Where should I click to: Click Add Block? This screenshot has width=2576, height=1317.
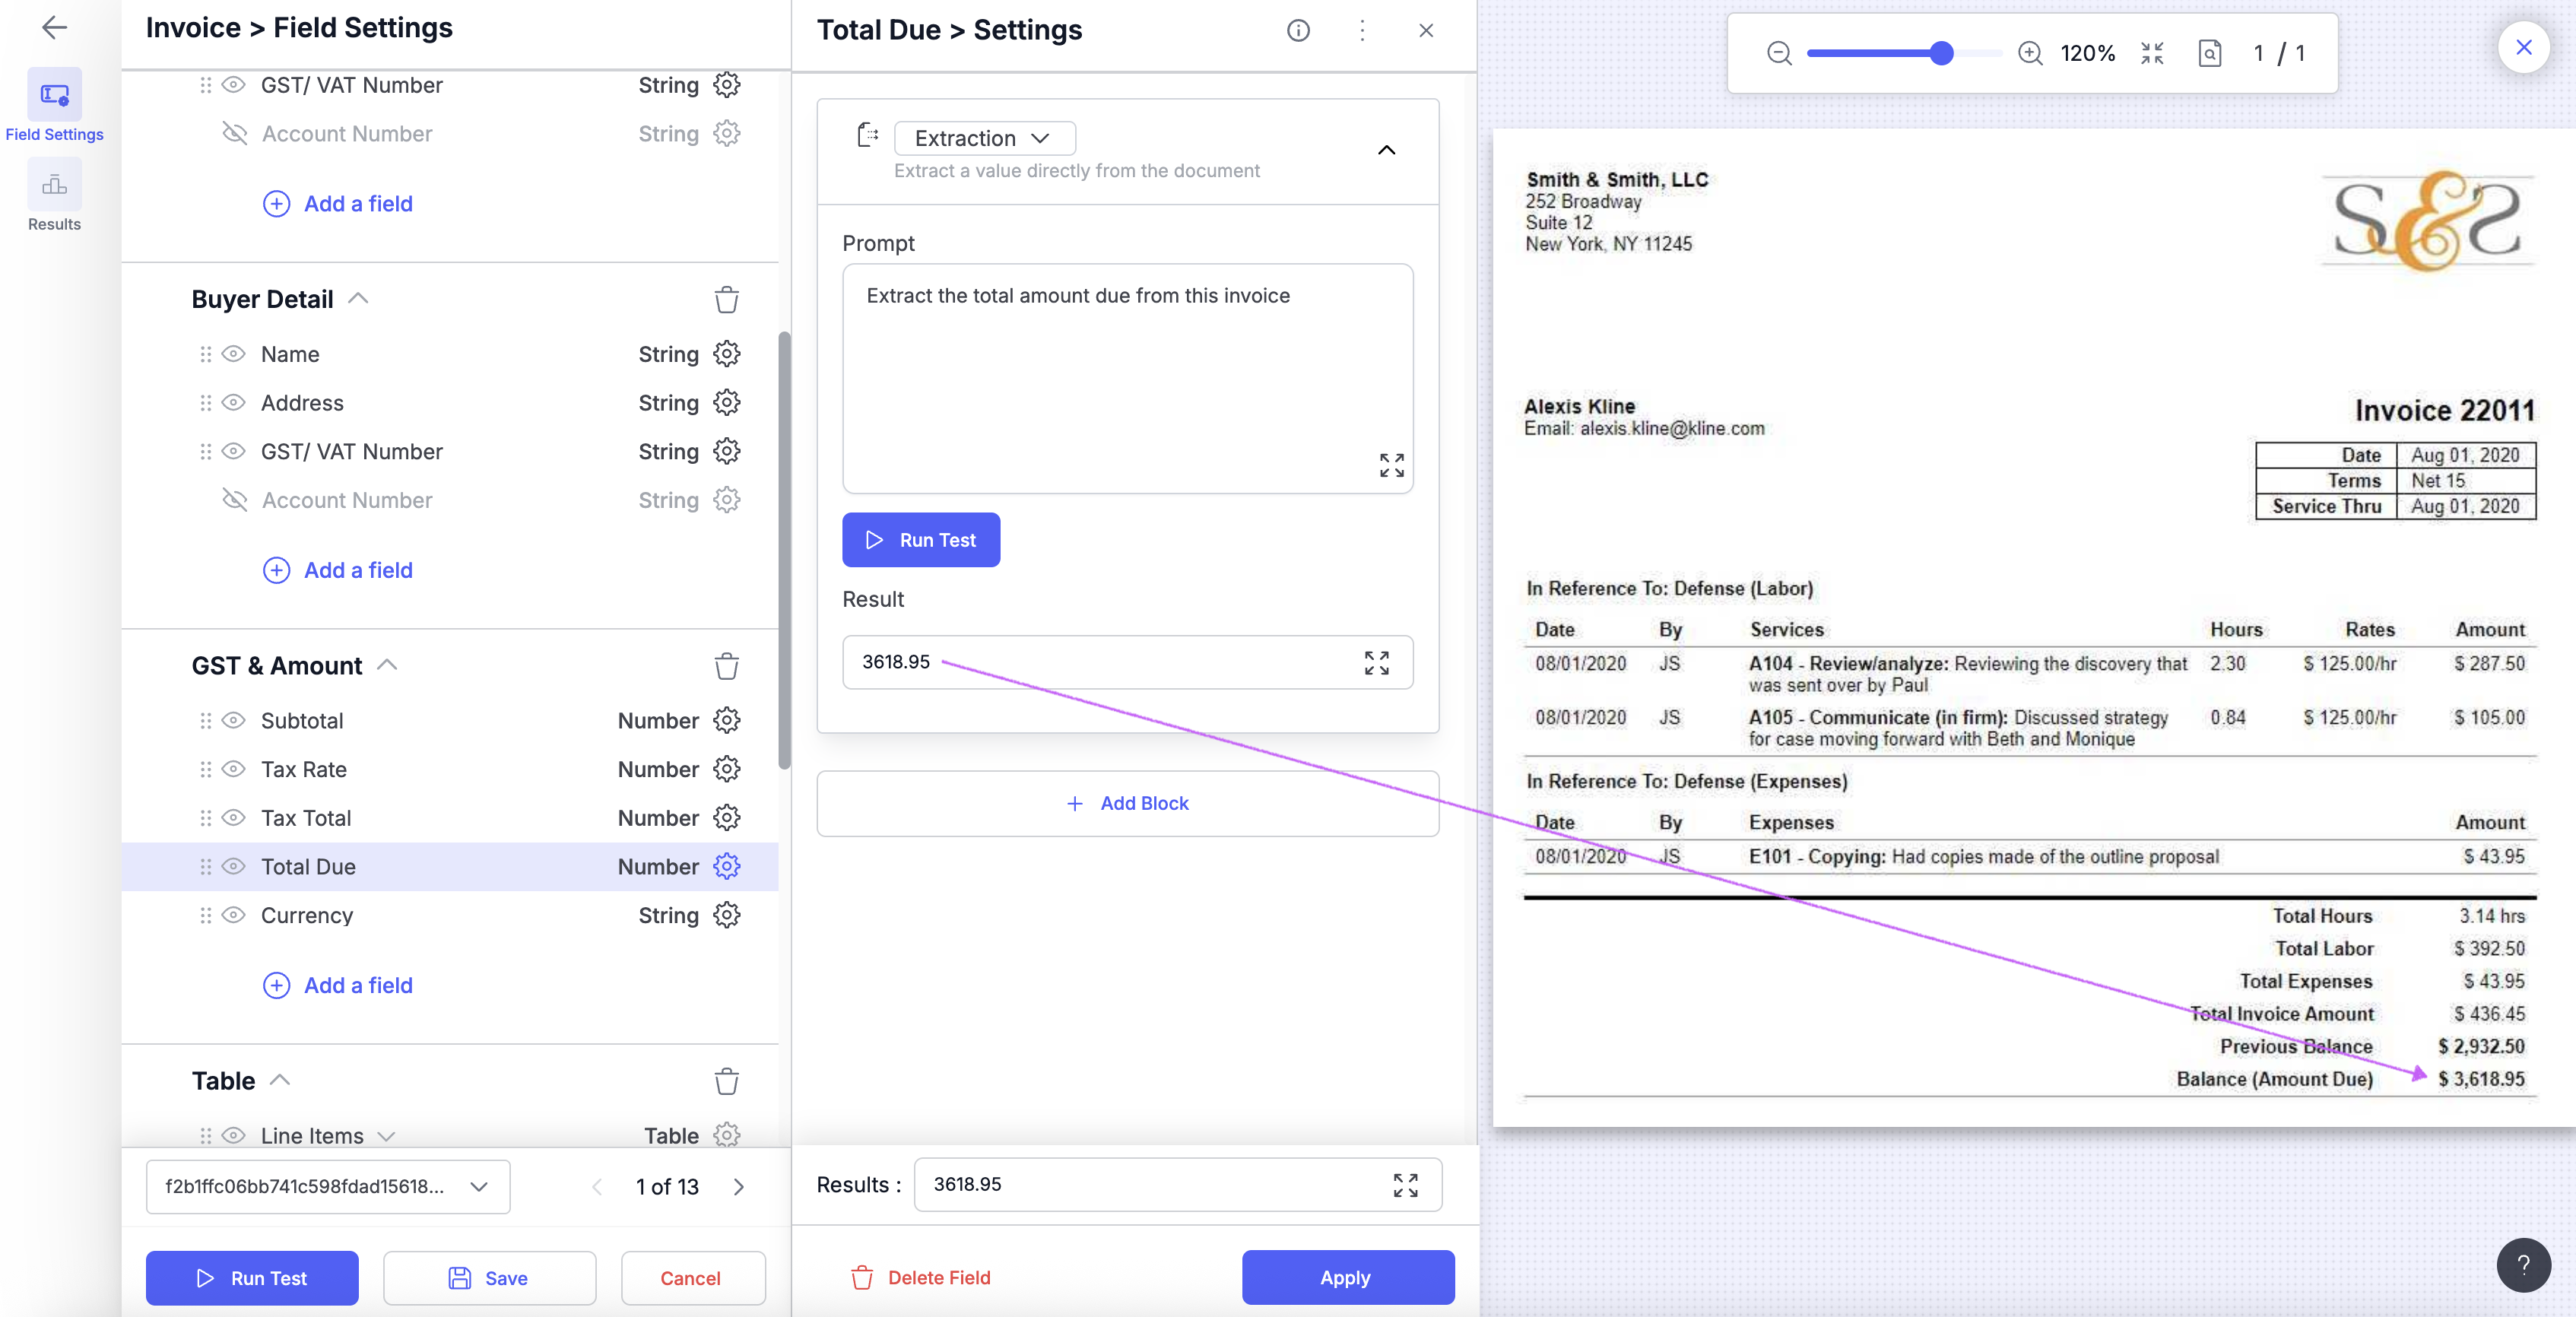1127,803
